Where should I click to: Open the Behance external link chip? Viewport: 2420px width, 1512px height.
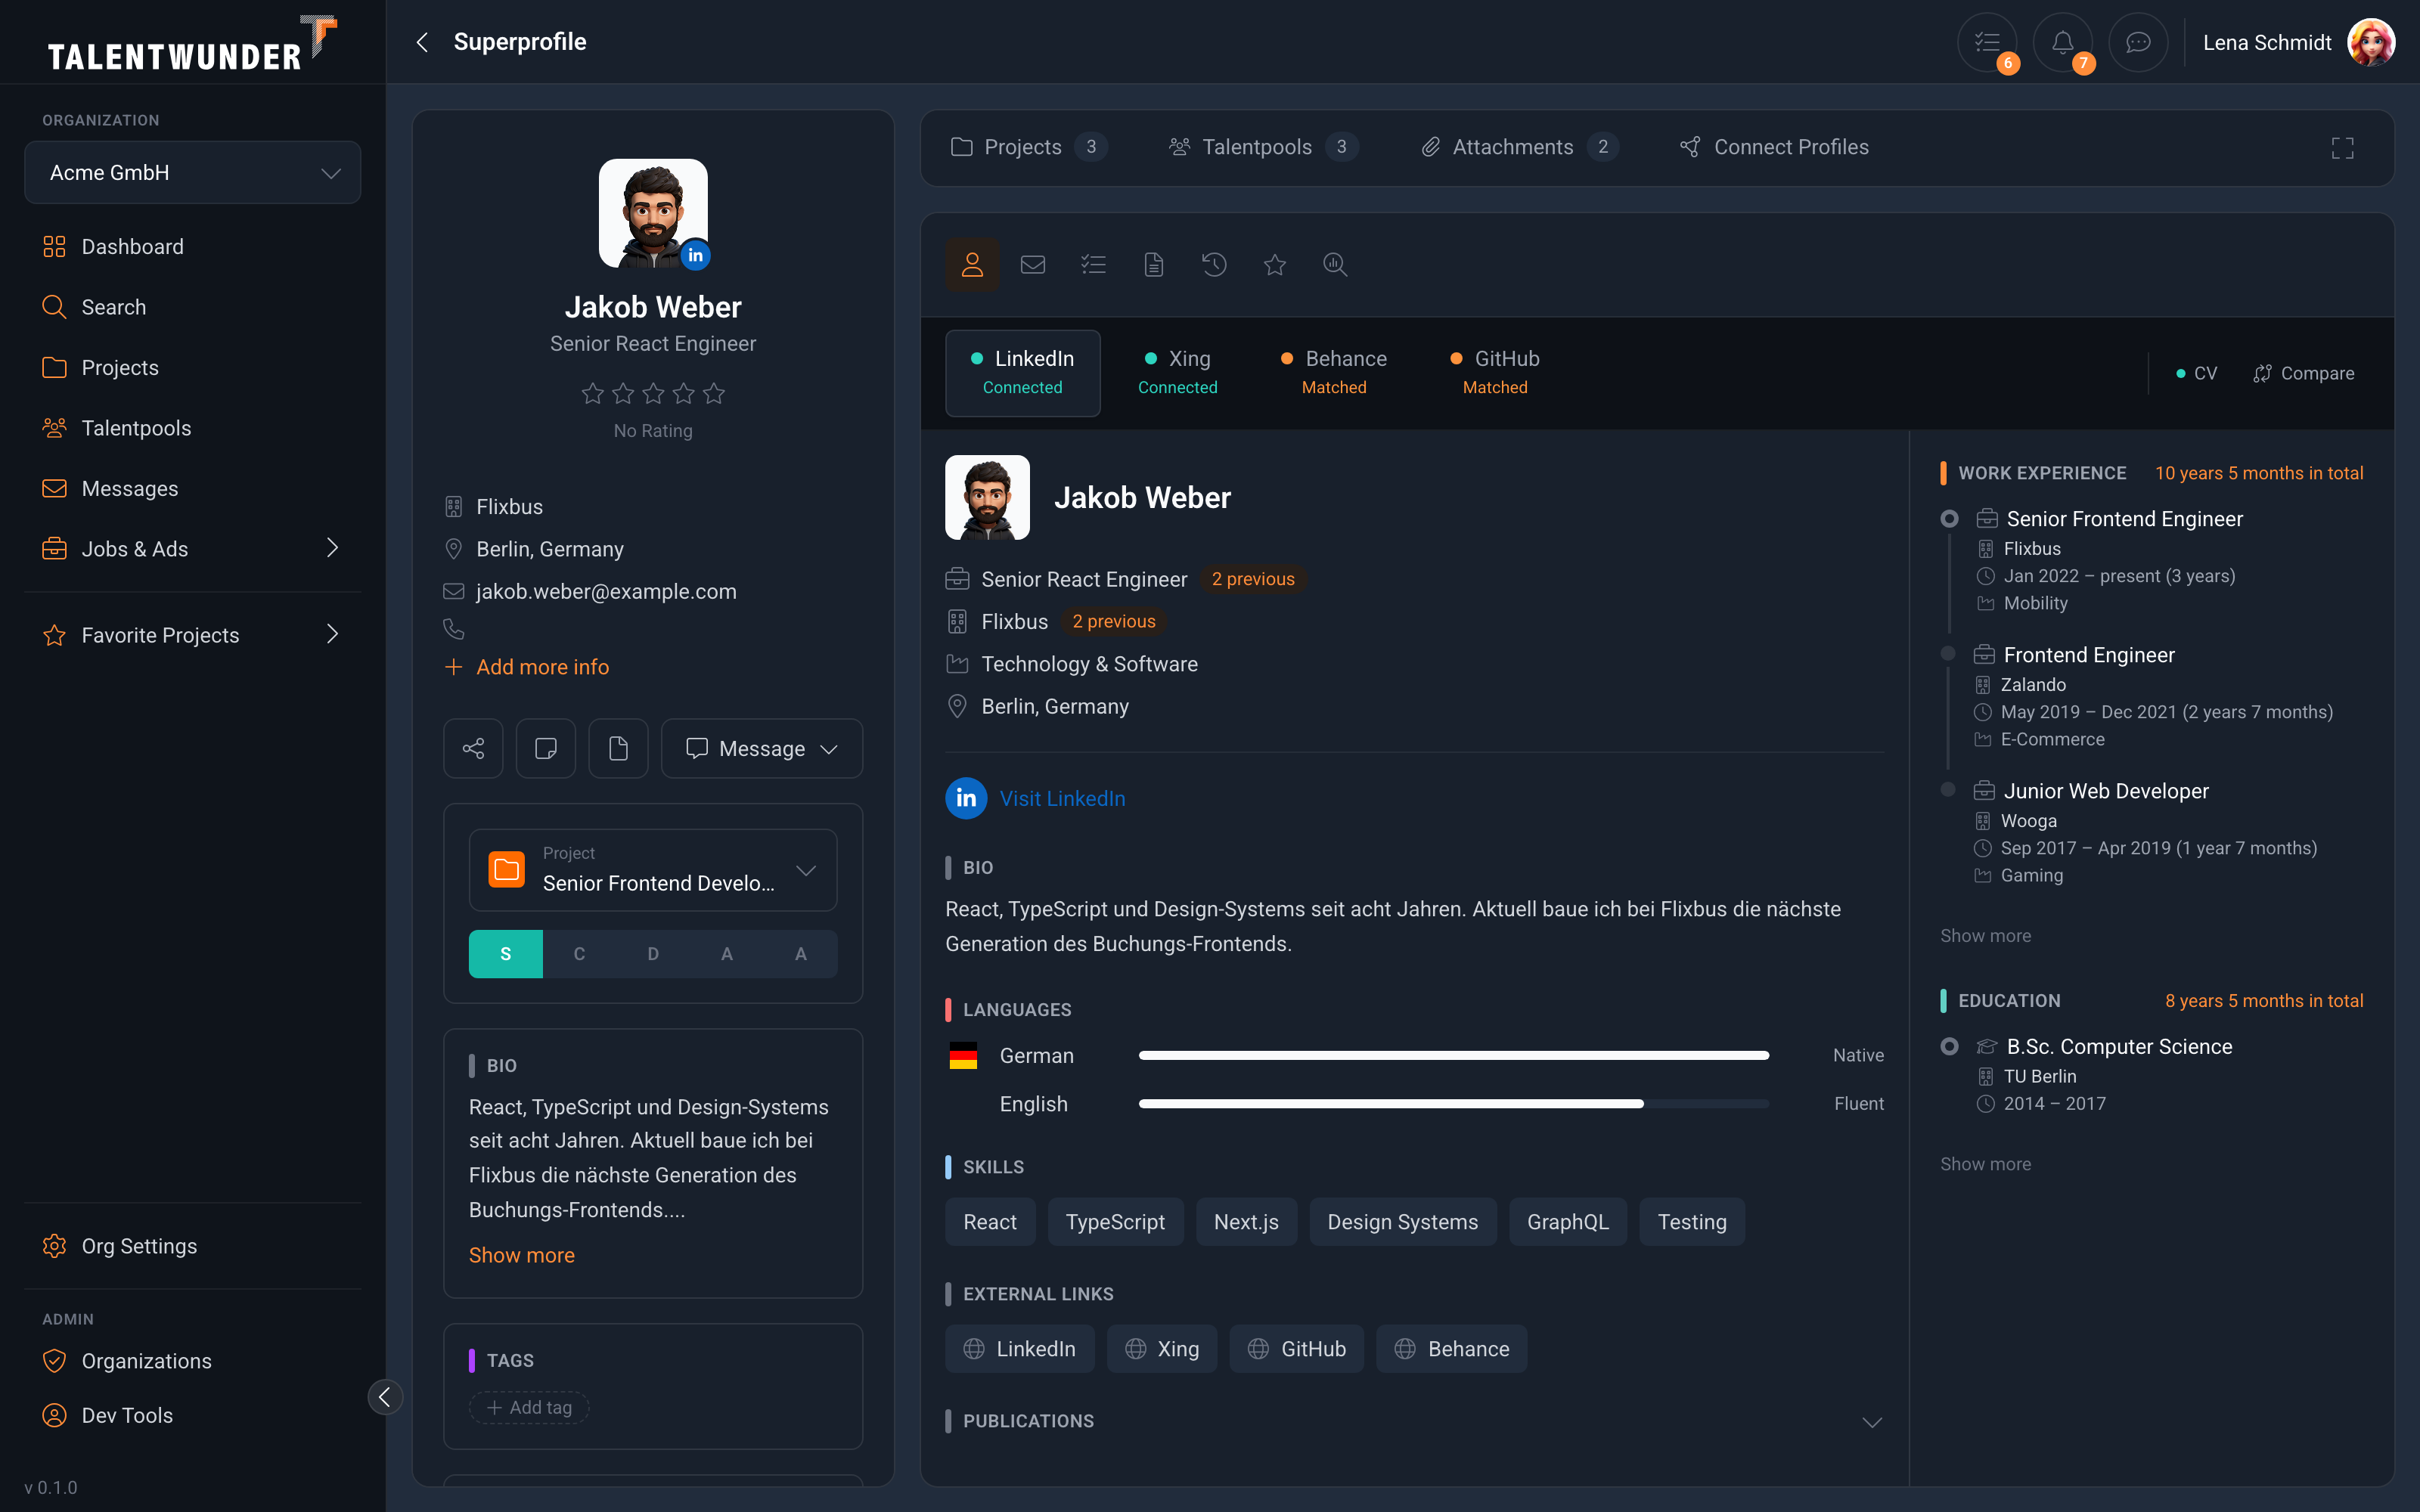(1452, 1349)
